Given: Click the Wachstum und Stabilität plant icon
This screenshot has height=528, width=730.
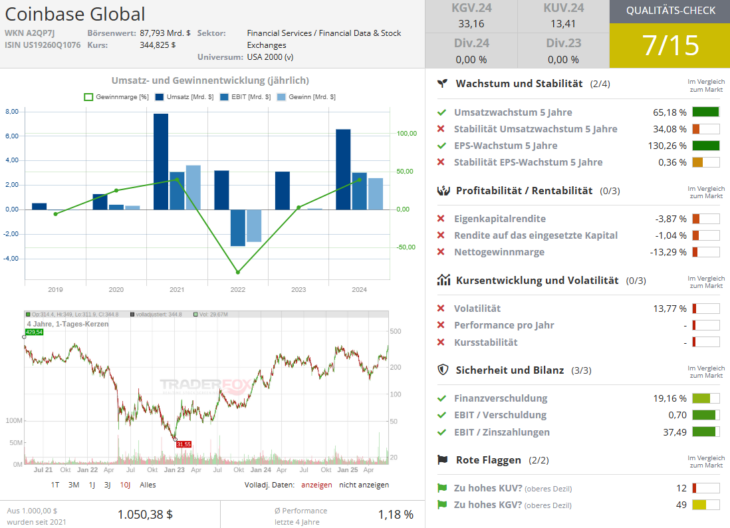Looking at the screenshot, I should click(442, 84).
